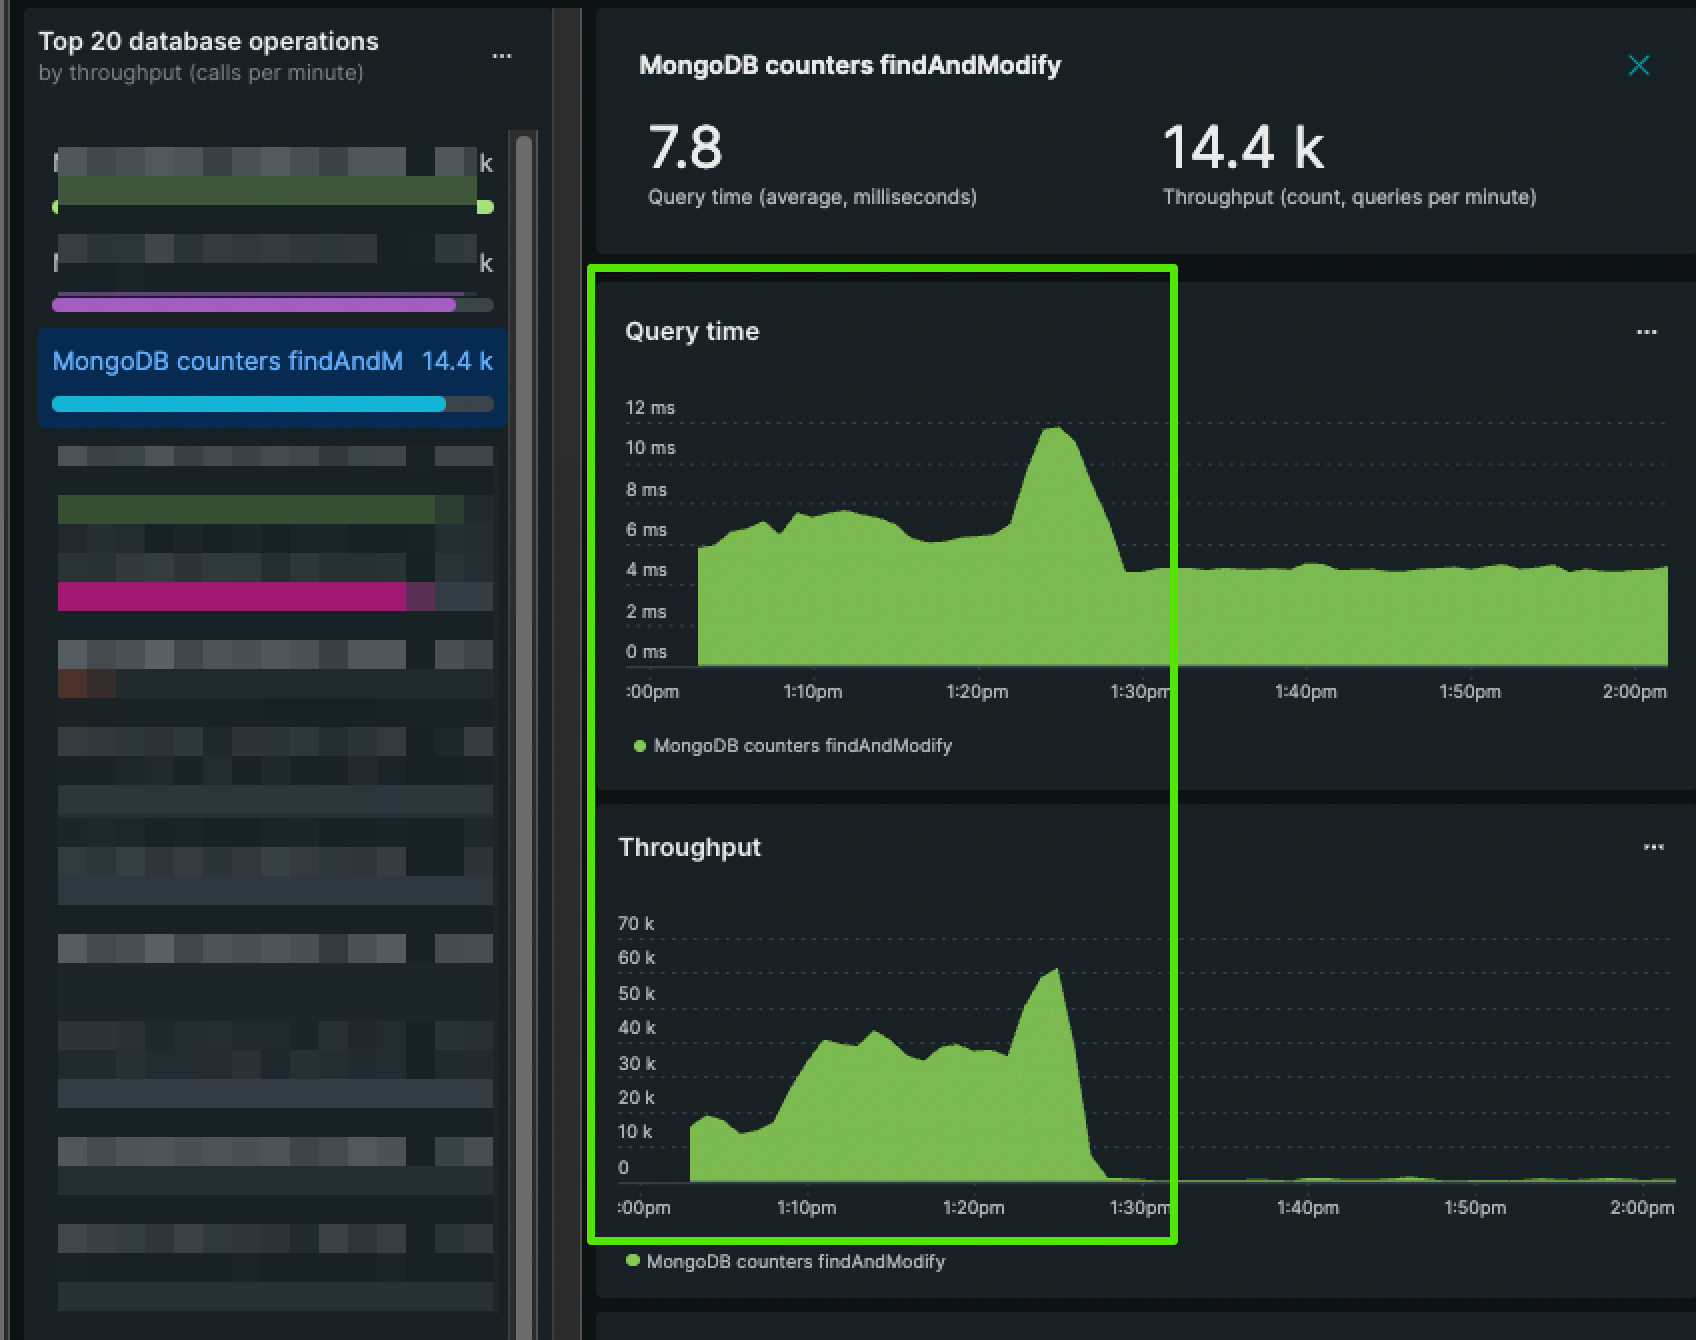The image size is (1696, 1340).
Task: Open the Query time chart options menu
Action: coord(1646,332)
